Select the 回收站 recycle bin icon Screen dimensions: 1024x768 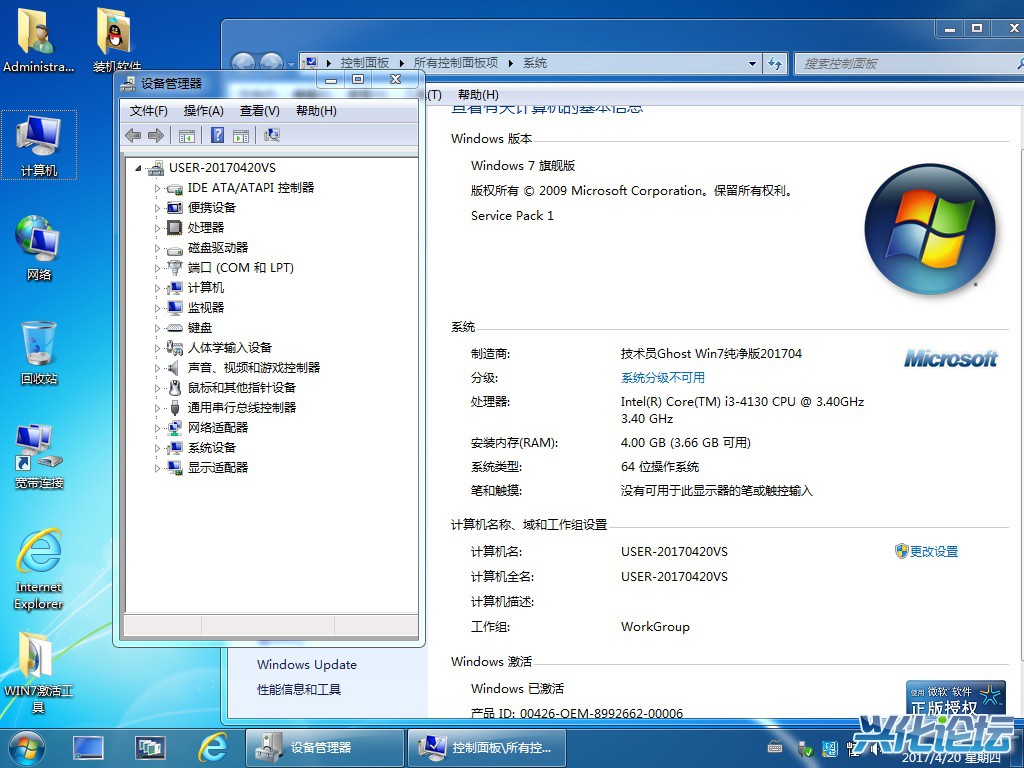tap(39, 353)
